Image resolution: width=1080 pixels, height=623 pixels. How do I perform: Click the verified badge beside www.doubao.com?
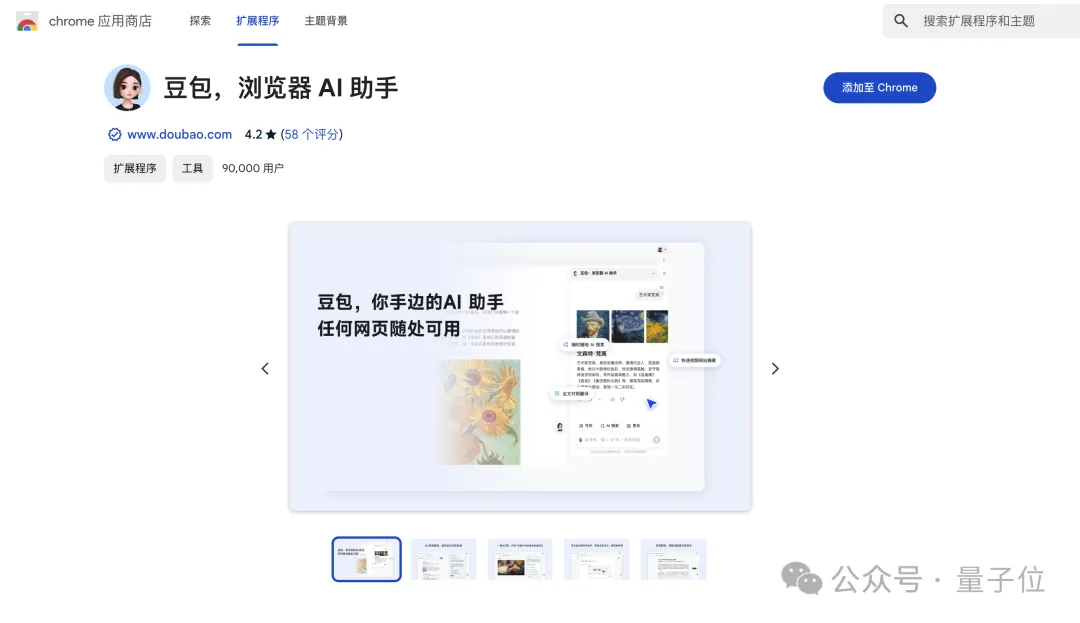tap(114, 134)
